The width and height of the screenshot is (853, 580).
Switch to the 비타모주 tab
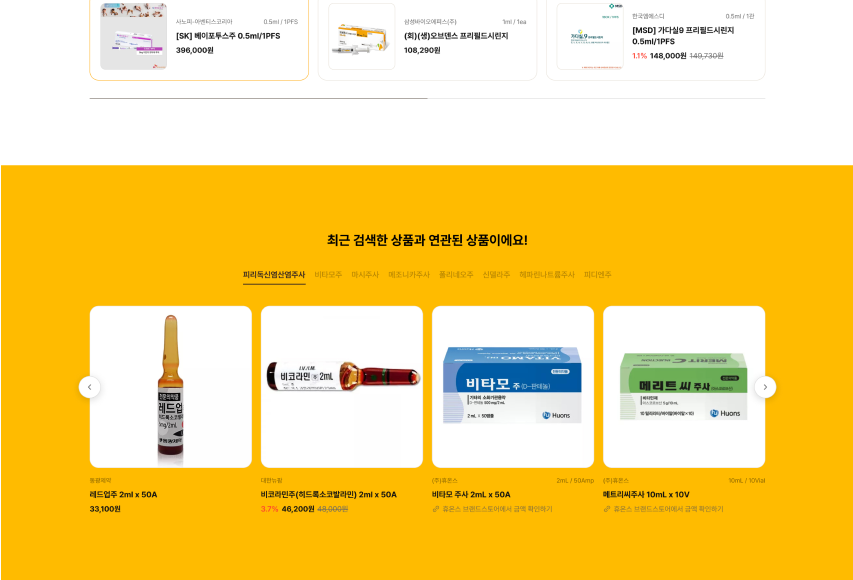pos(329,275)
